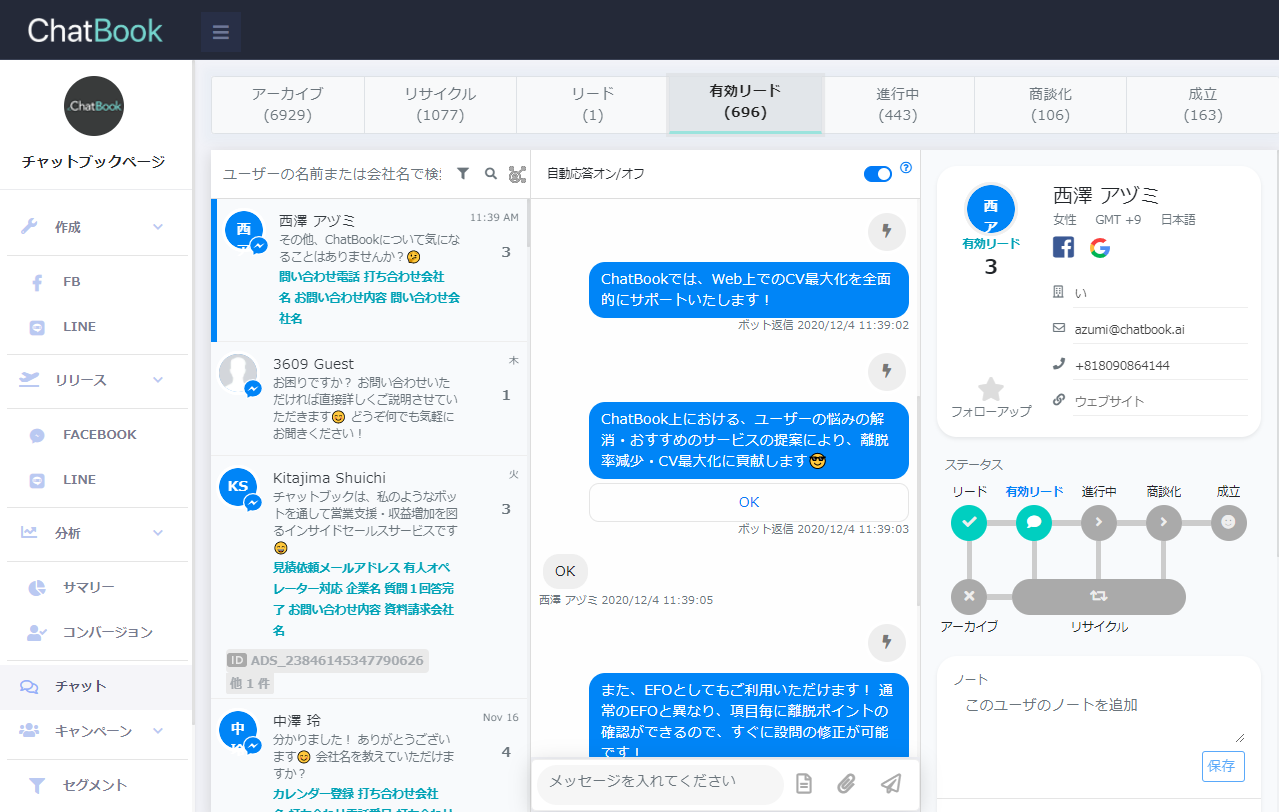The width and height of the screenshot is (1279, 812).
Task: Click the company name field showing い
Action: pos(1160,293)
